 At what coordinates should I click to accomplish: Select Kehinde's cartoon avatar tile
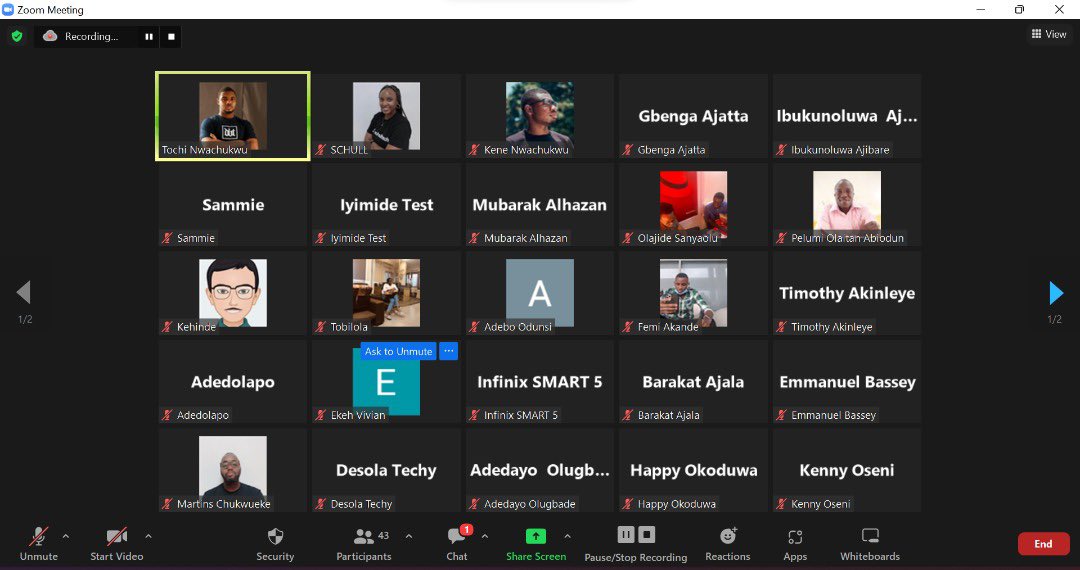233,293
